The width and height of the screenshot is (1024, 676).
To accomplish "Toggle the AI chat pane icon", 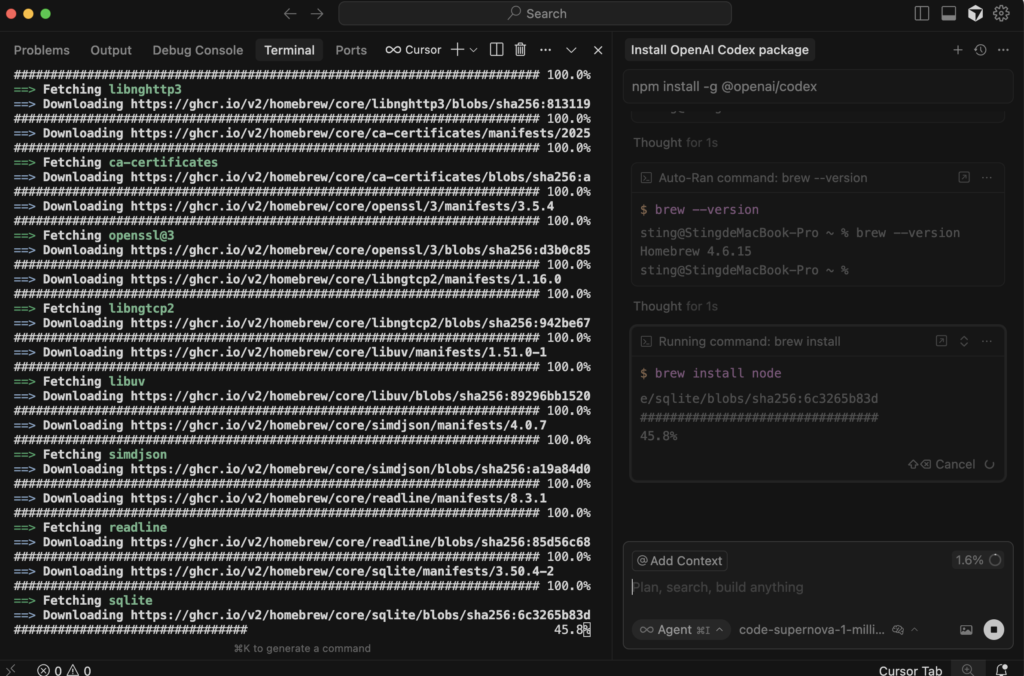I will click(974, 13).
